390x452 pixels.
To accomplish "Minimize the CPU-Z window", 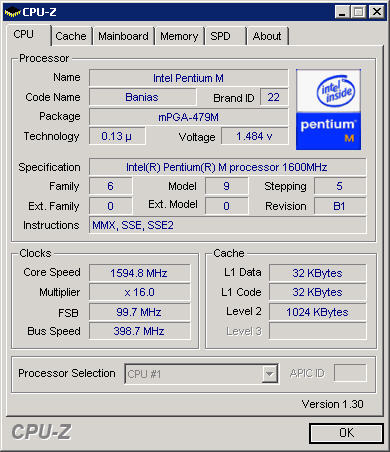I will coord(342,12).
